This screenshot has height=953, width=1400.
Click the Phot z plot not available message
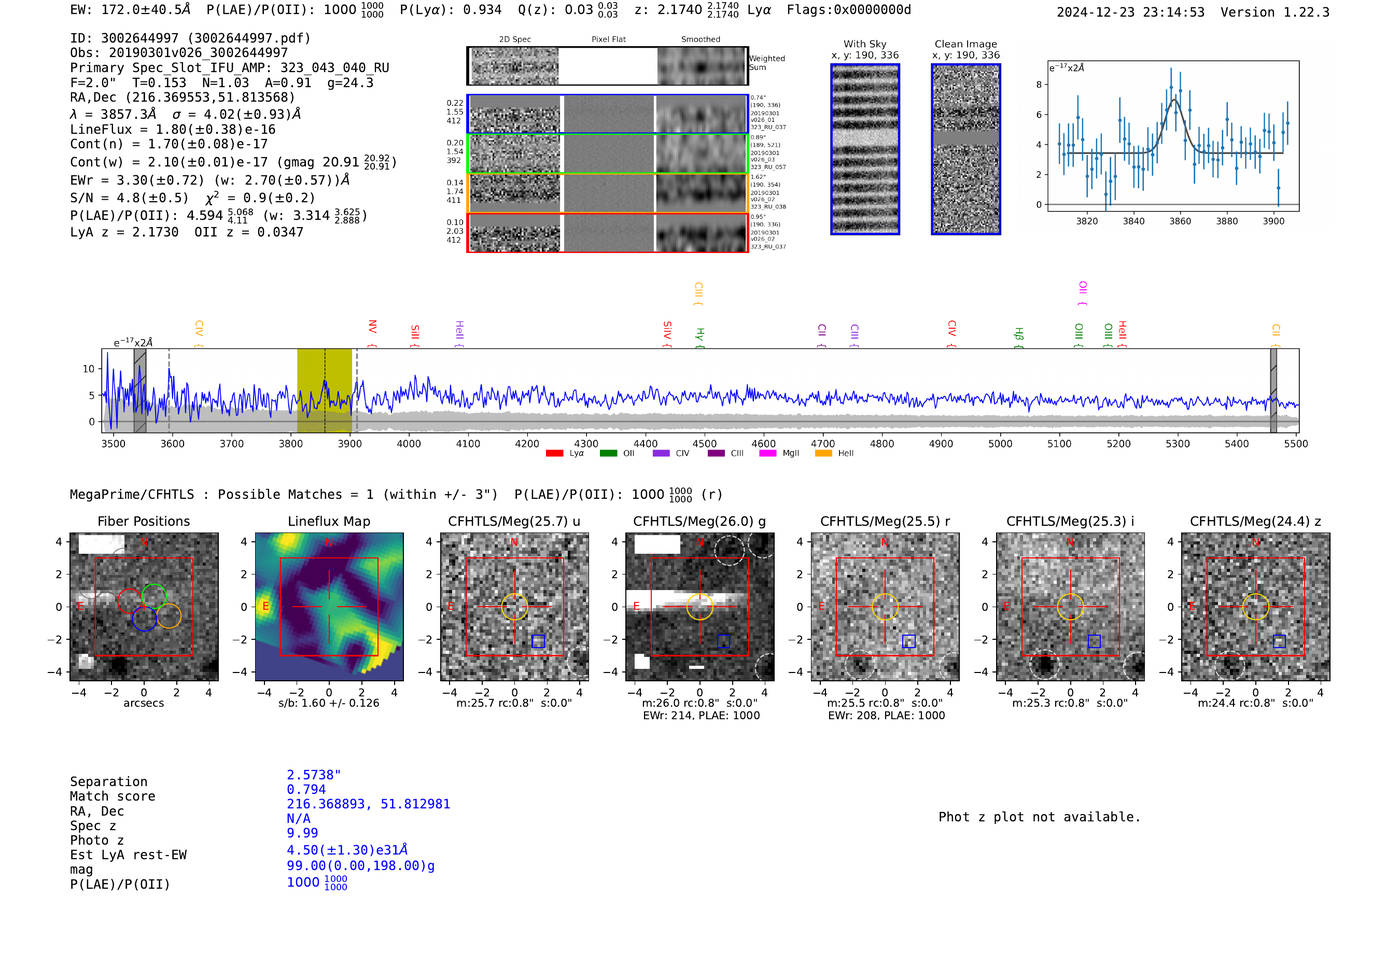1039,817
